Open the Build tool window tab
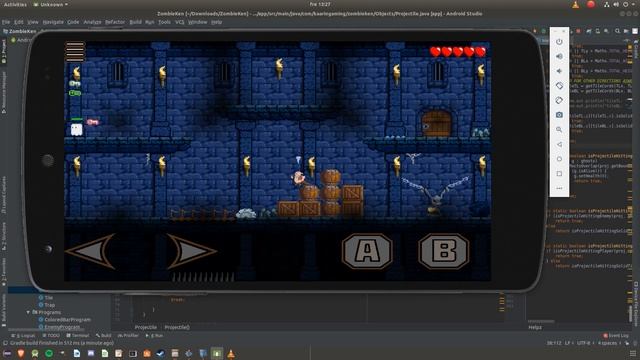Screen dimensions: 640x360 (104, 336)
